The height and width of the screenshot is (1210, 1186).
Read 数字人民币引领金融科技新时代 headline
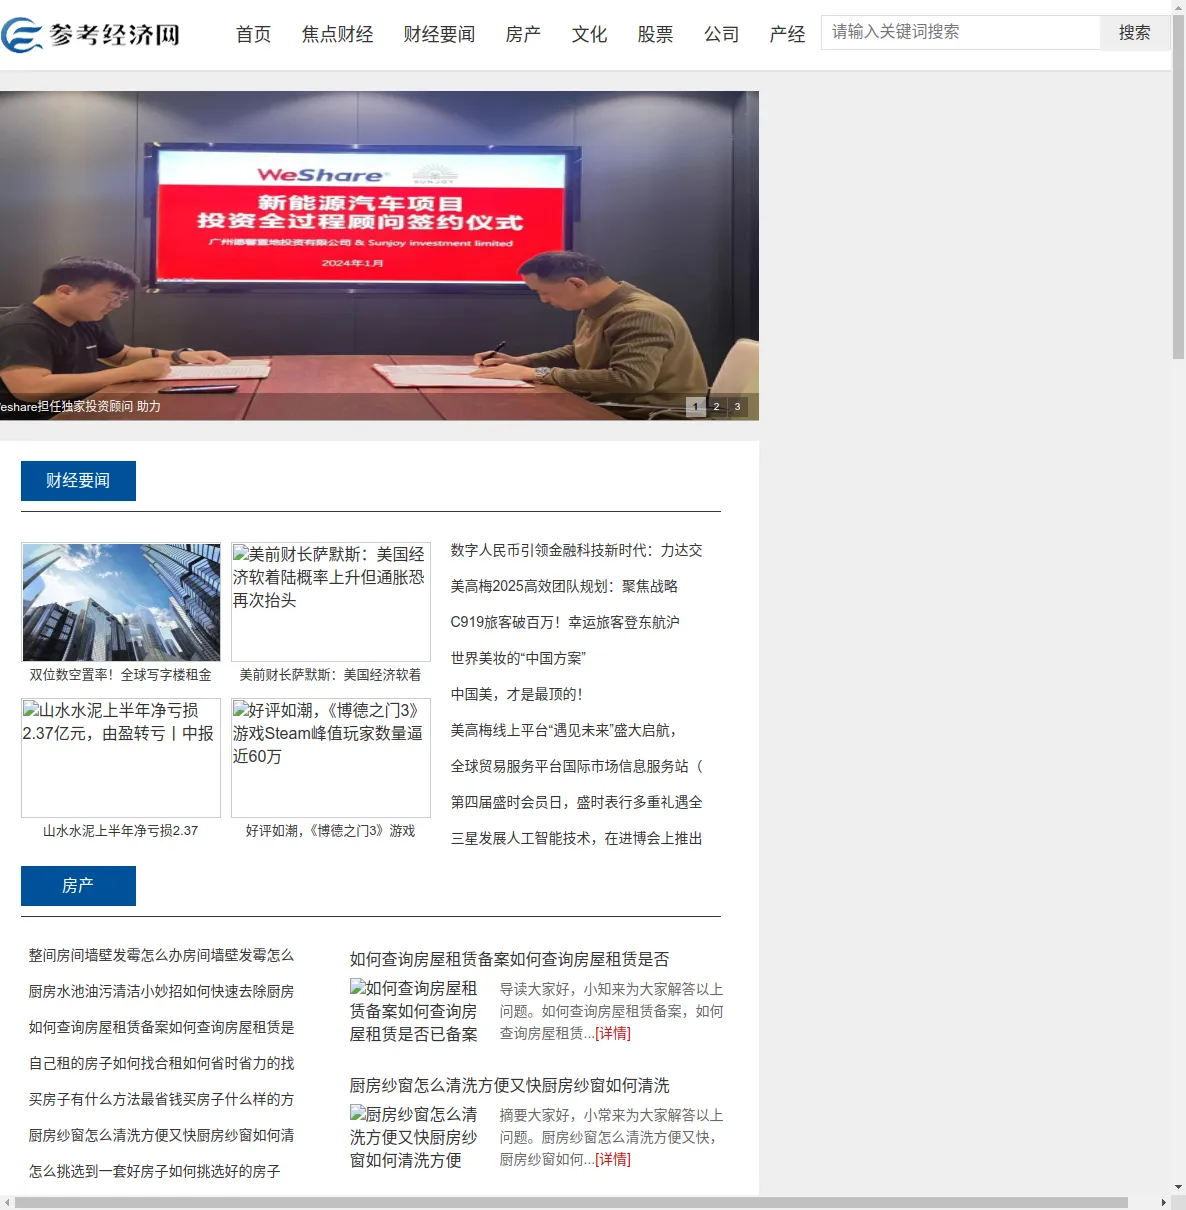coord(577,550)
